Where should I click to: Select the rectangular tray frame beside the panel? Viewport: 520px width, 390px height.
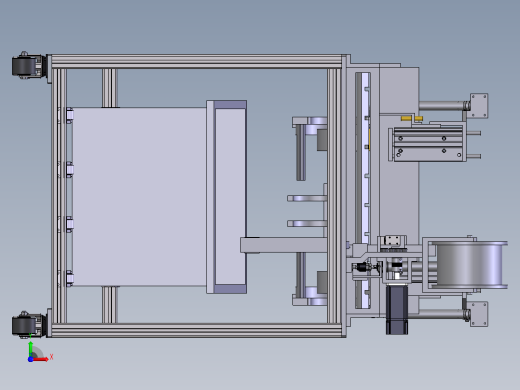pos(227,197)
